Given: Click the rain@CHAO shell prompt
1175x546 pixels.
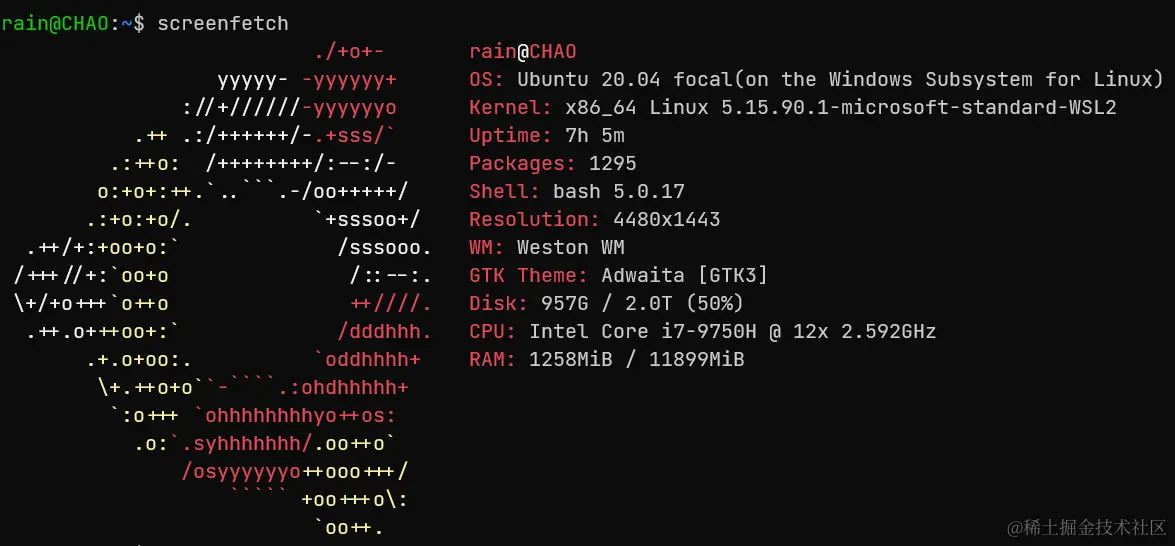Looking at the screenshot, I should click(72, 23).
